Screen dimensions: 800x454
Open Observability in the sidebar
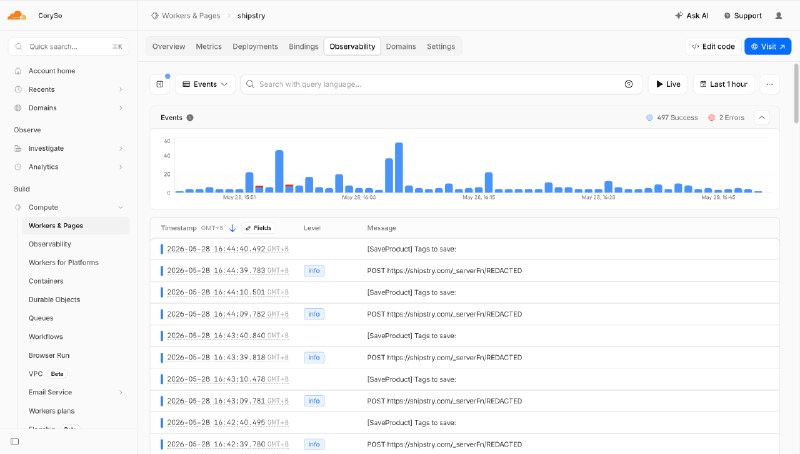click(49, 244)
